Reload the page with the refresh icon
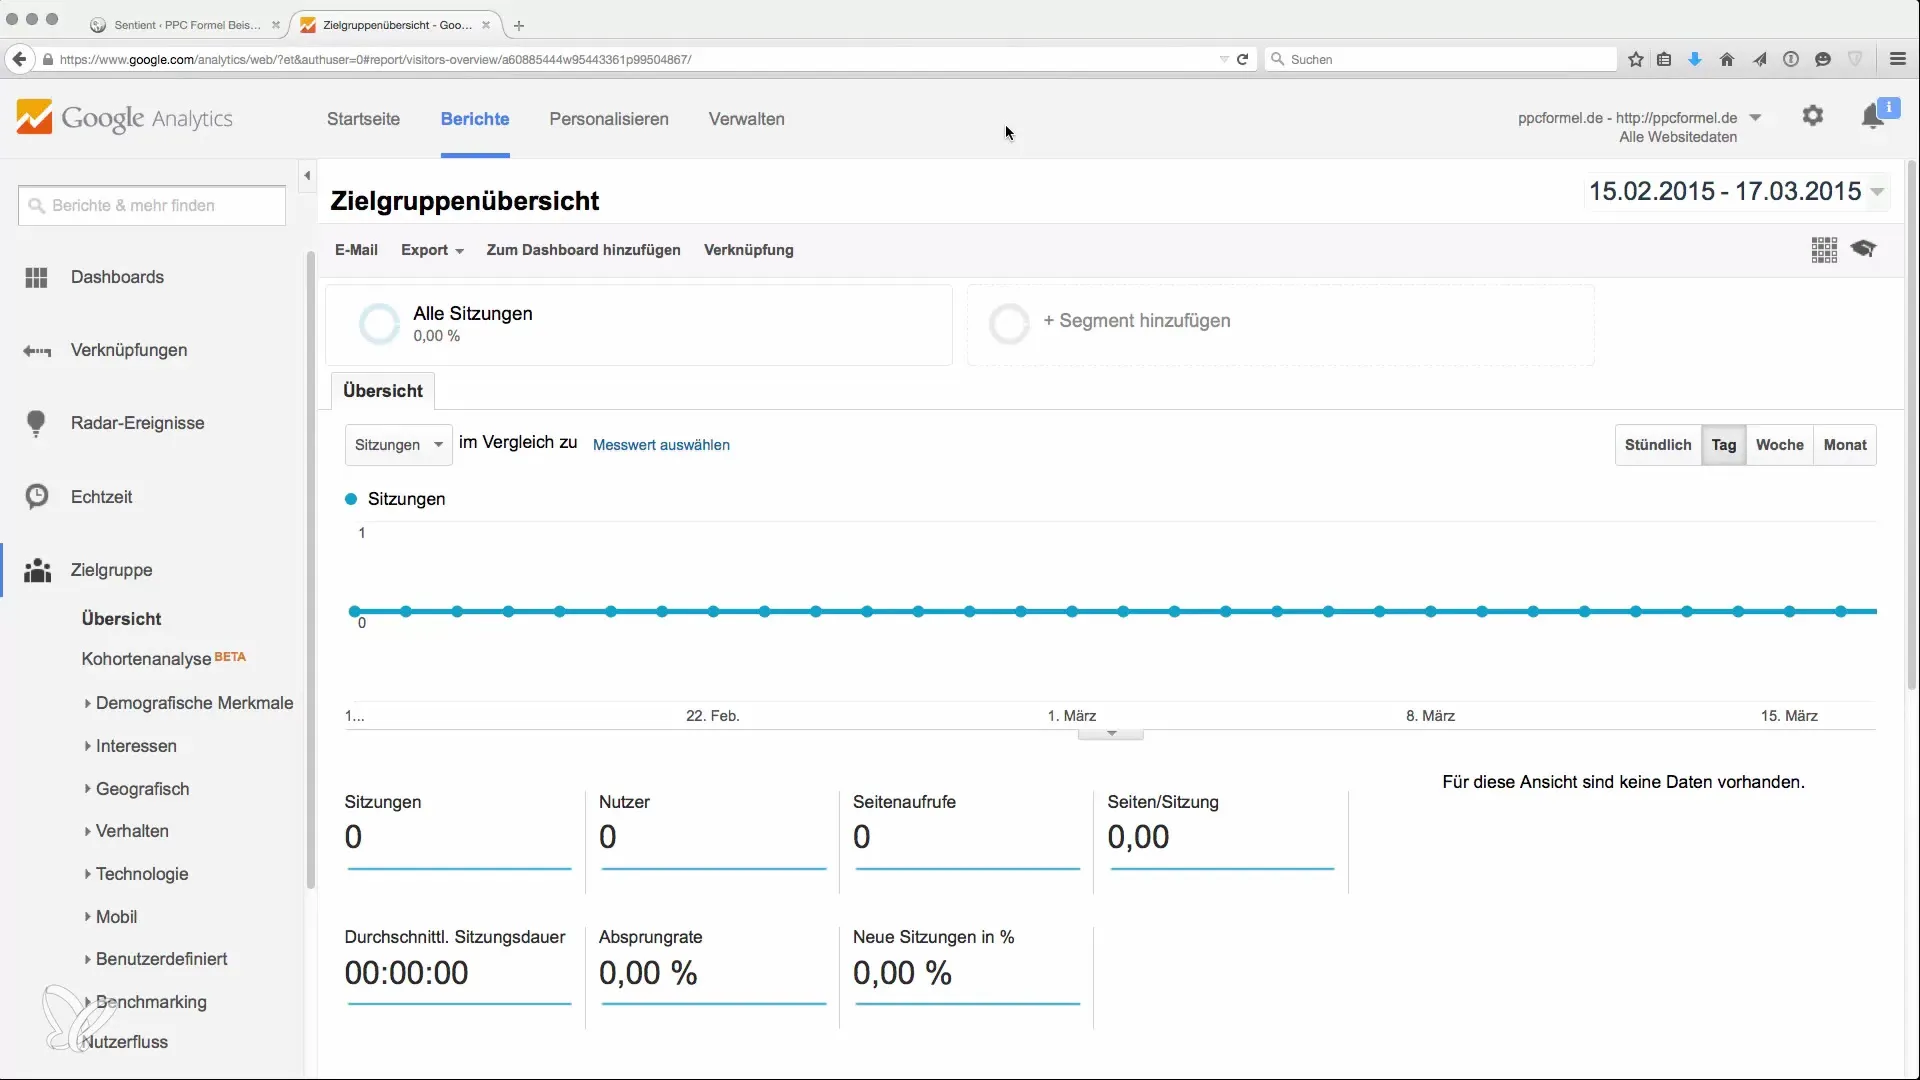Image resolution: width=1920 pixels, height=1080 pixels. (1242, 59)
